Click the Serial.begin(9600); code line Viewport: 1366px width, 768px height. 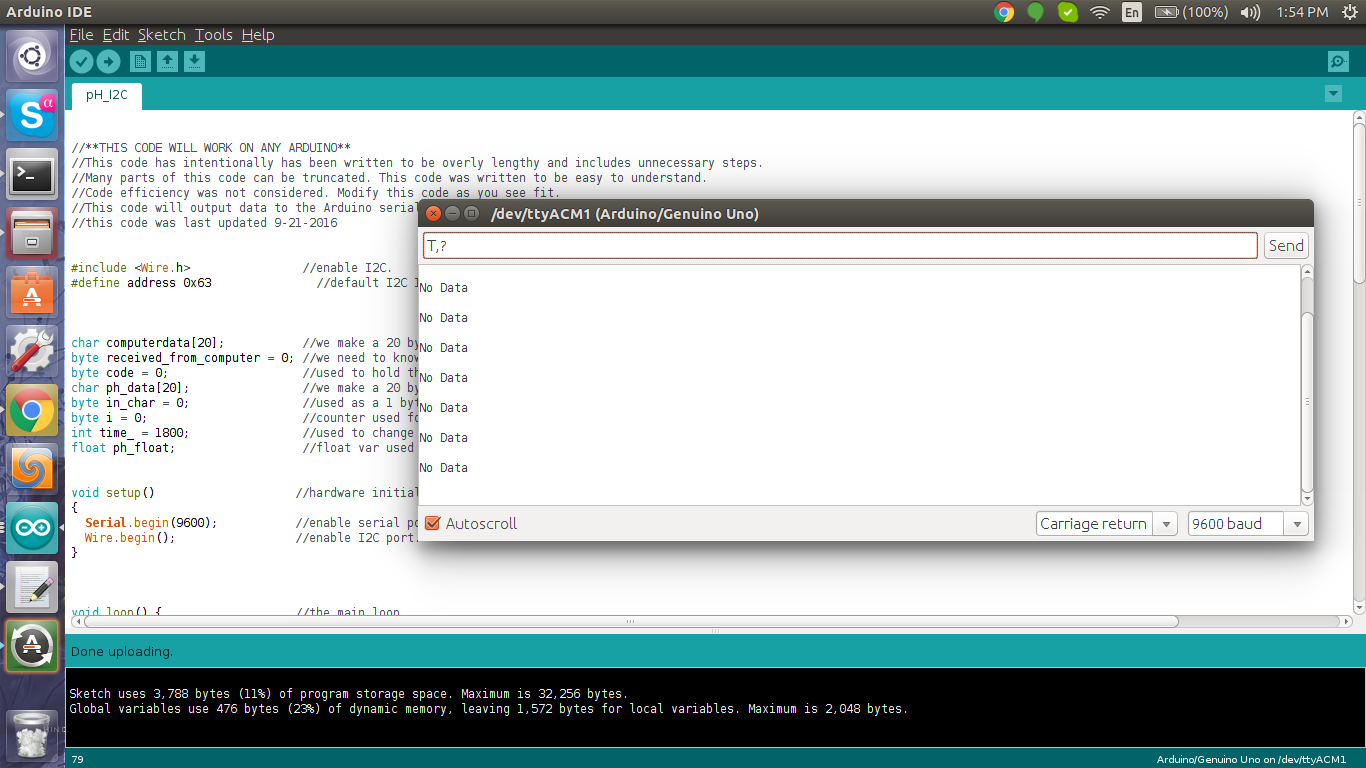pos(151,523)
